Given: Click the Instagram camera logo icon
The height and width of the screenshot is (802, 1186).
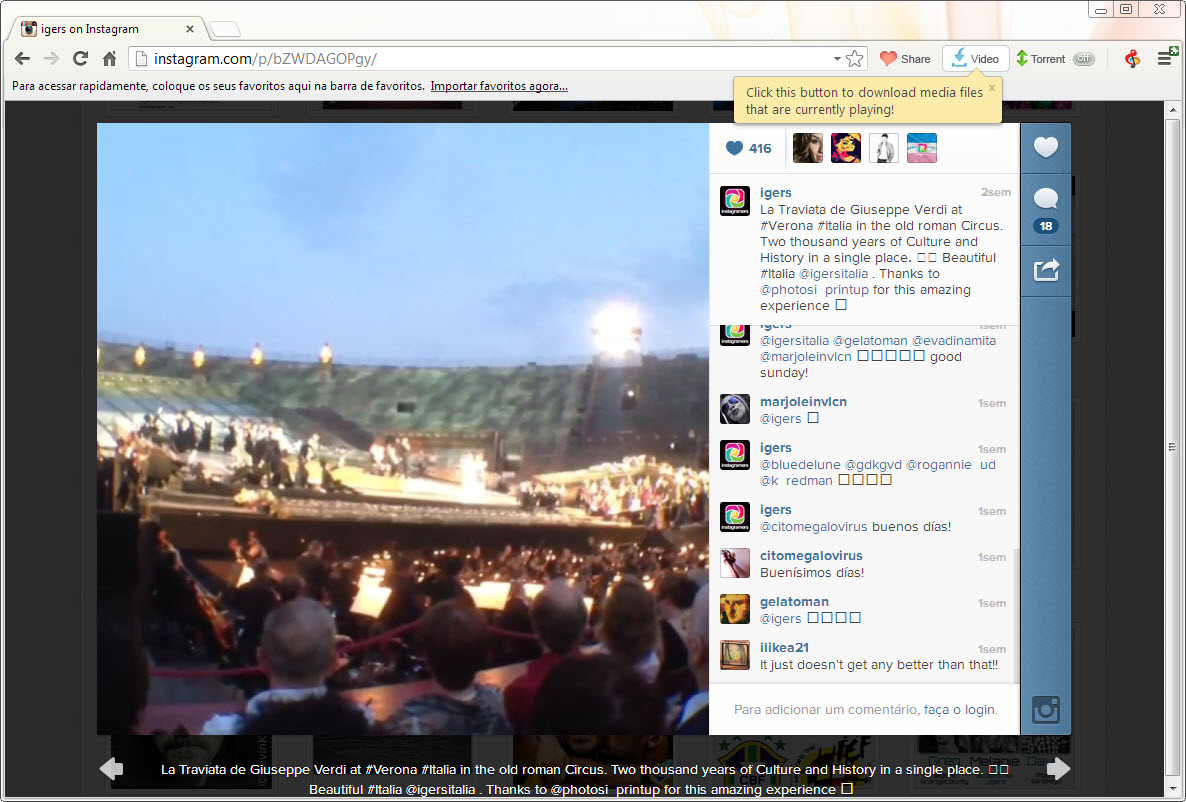Looking at the screenshot, I should point(1045,710).
